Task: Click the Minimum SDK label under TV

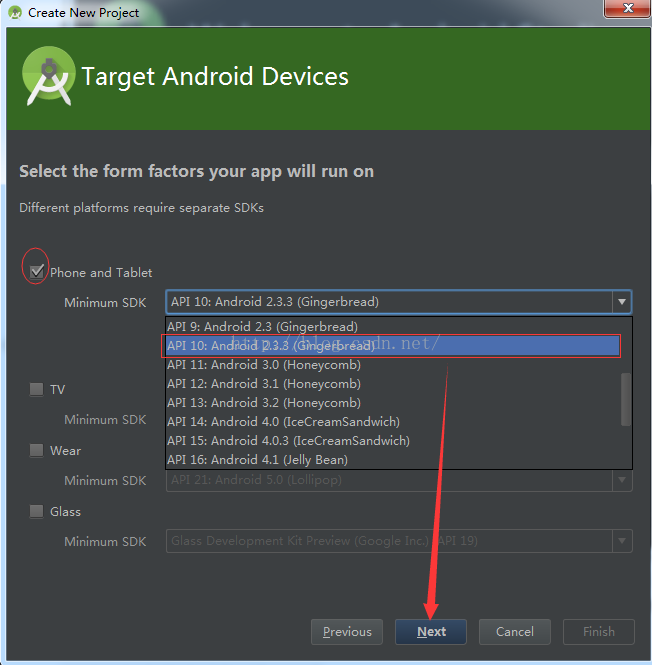Action: point(105,419)
